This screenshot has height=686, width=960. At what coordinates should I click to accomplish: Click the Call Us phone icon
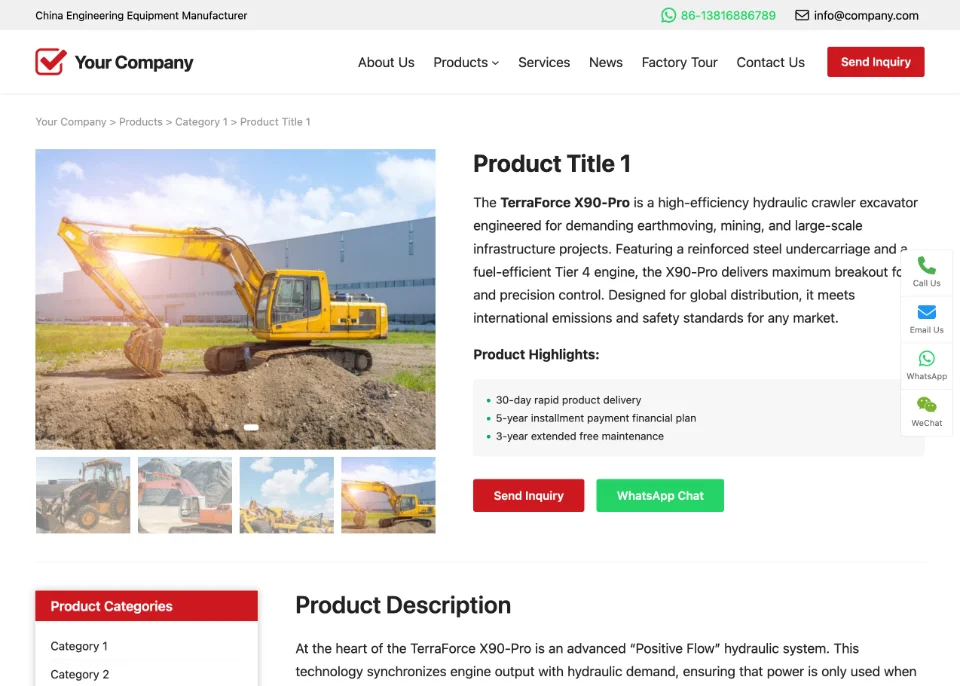tap(926, 265)
